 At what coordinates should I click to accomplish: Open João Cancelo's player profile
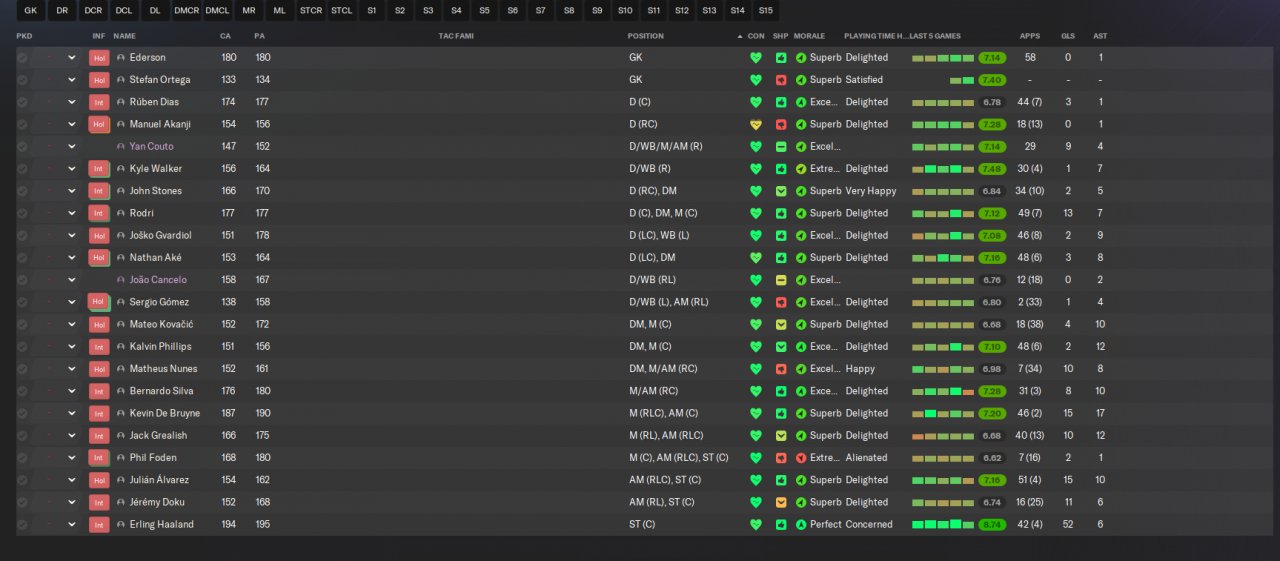[158, 280]
